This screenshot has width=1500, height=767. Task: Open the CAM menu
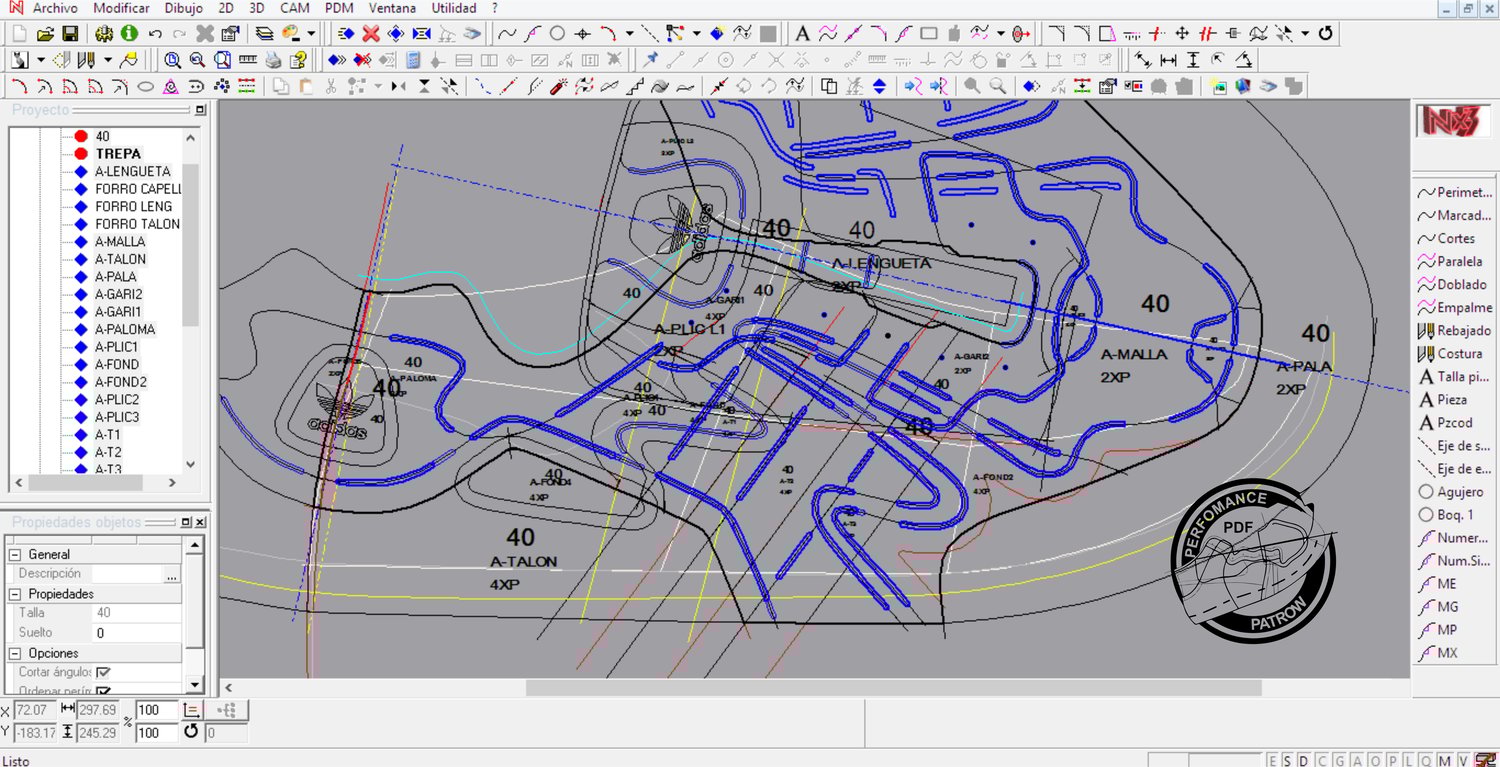(295, 8)
